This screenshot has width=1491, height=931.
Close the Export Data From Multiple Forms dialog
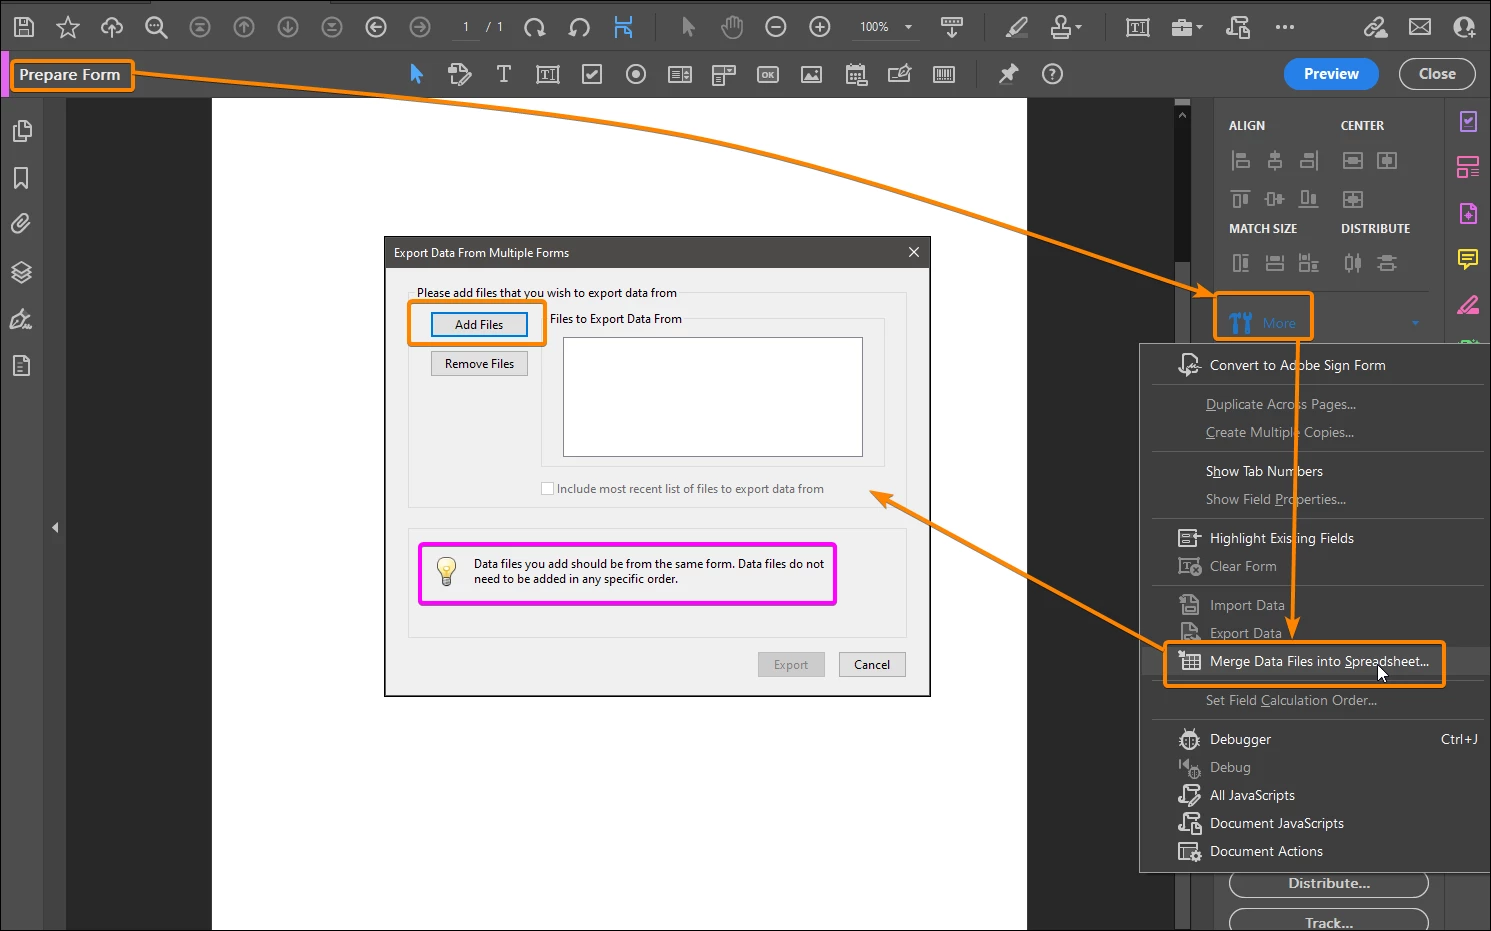click(914, 252)
